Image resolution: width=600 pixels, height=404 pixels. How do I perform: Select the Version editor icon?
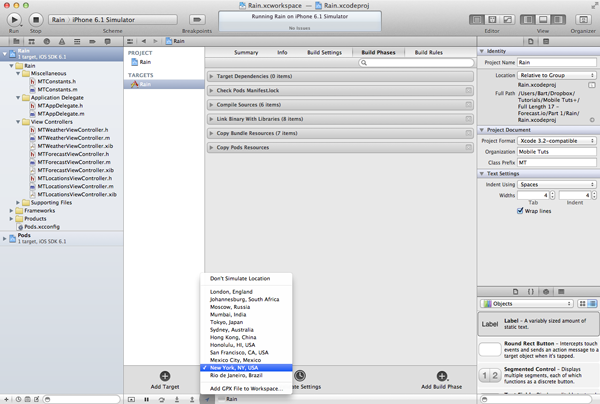507,20
